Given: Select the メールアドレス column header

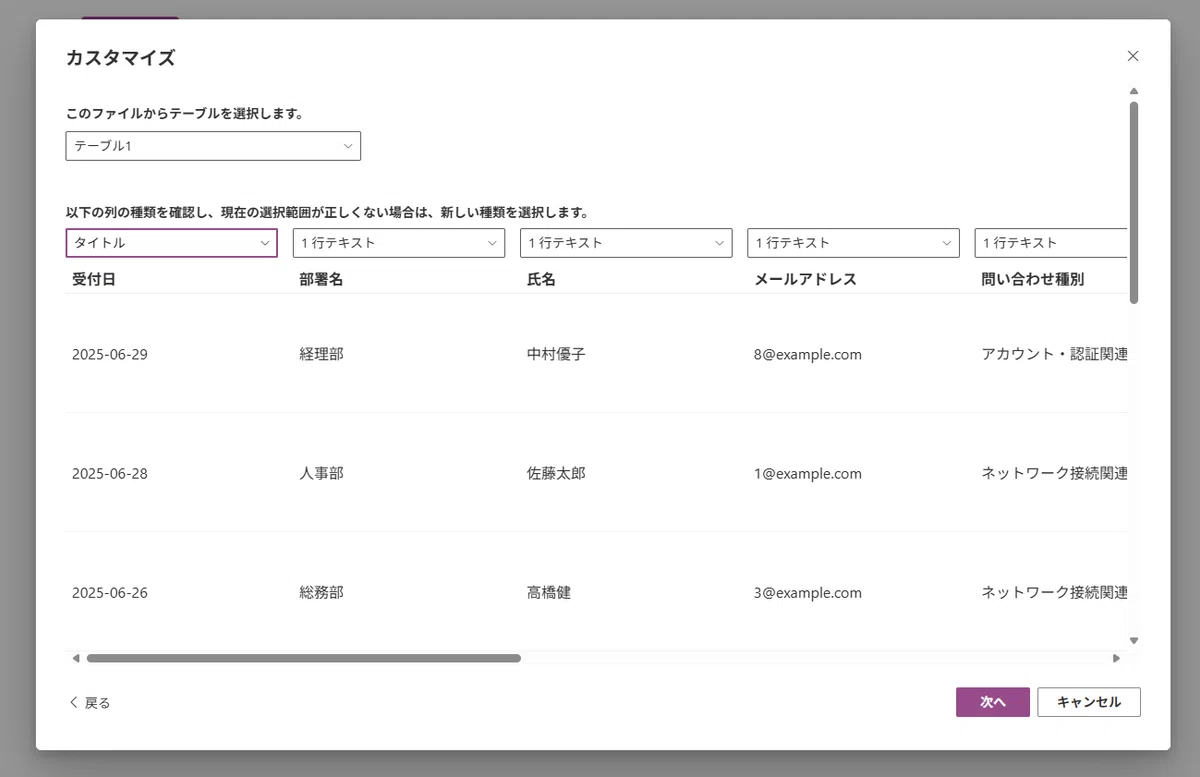Looking at the screenshot, I should point(805,279).
